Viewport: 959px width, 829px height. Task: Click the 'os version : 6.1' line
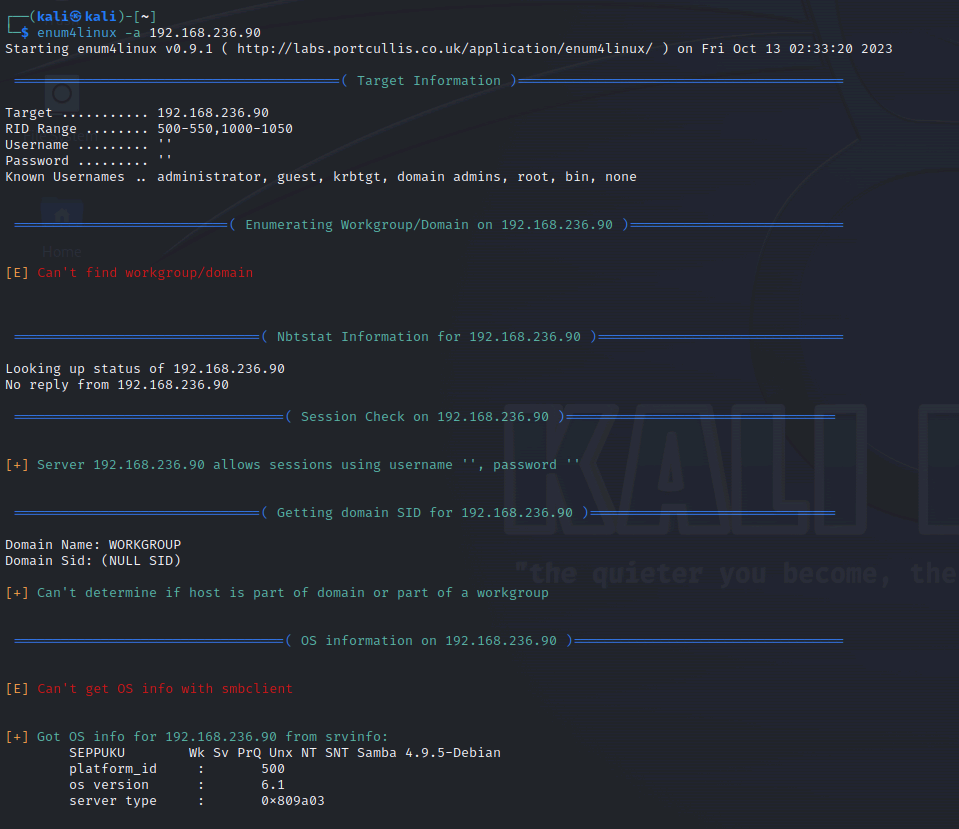pos(177,784)
